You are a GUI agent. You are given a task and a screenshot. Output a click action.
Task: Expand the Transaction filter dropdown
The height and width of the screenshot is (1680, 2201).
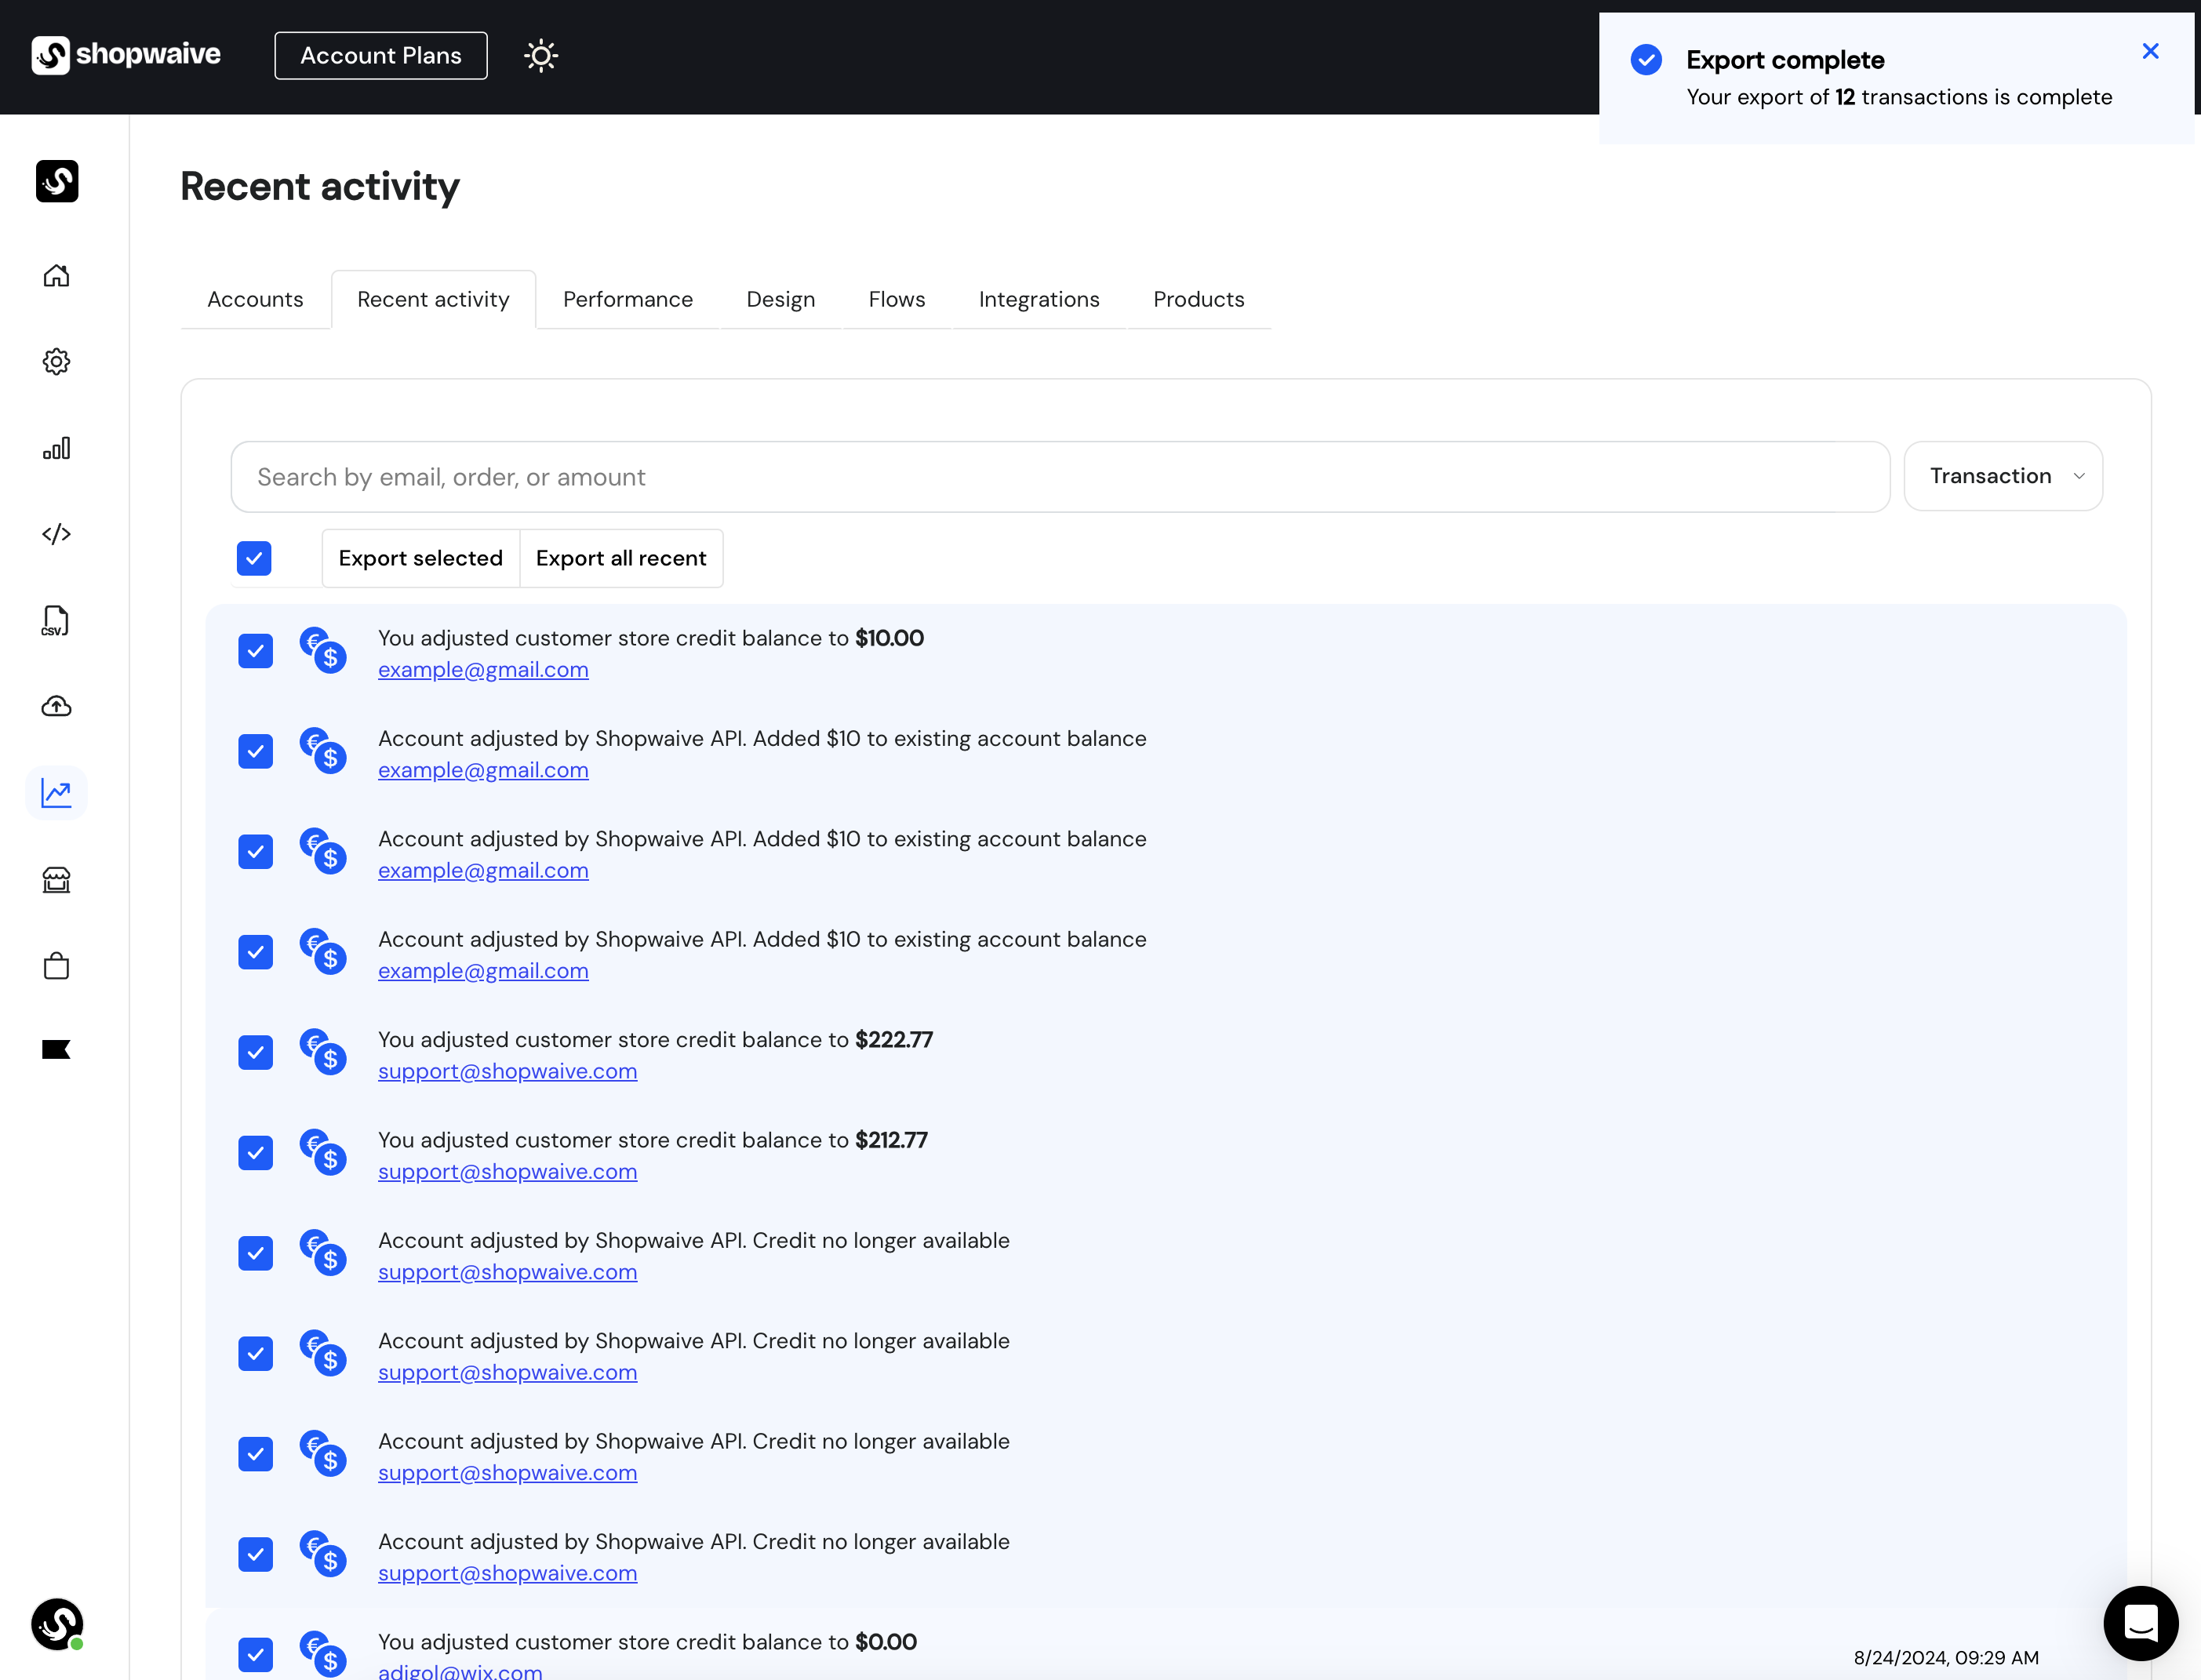2003,477
